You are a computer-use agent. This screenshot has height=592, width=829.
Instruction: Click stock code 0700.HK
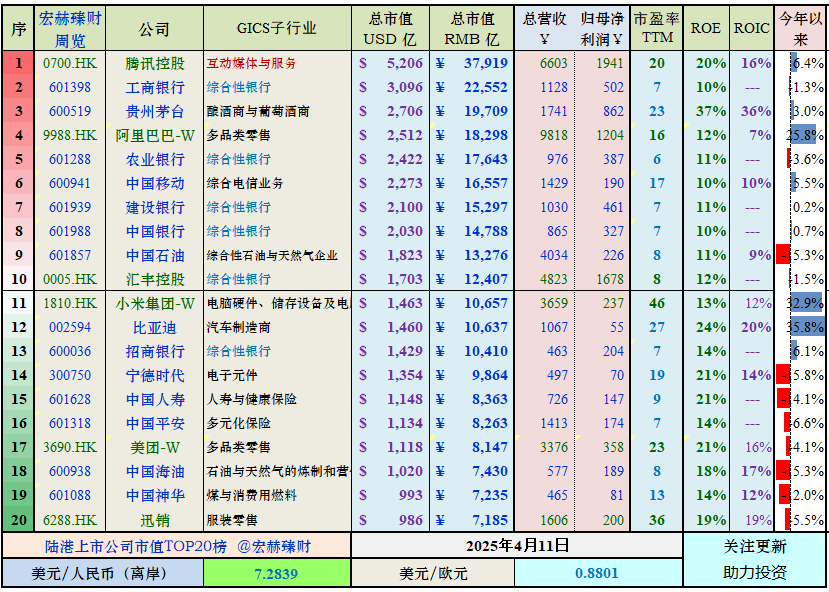70,63
